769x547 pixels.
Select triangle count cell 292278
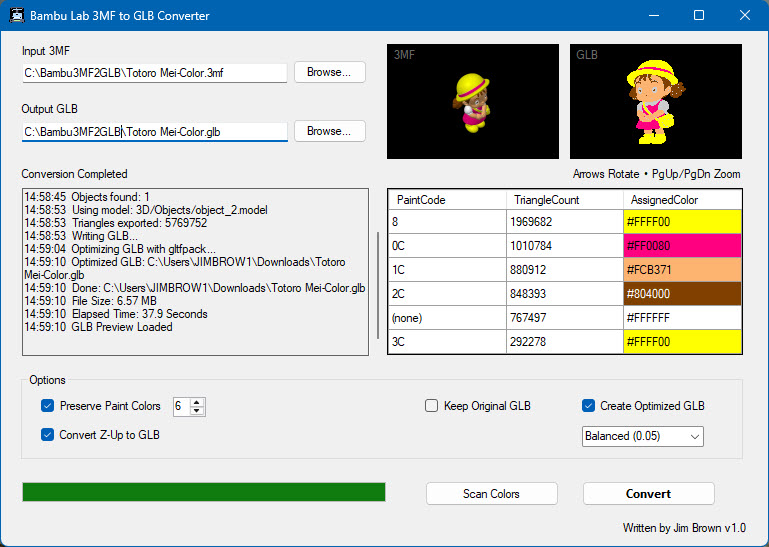click(564, 342)
